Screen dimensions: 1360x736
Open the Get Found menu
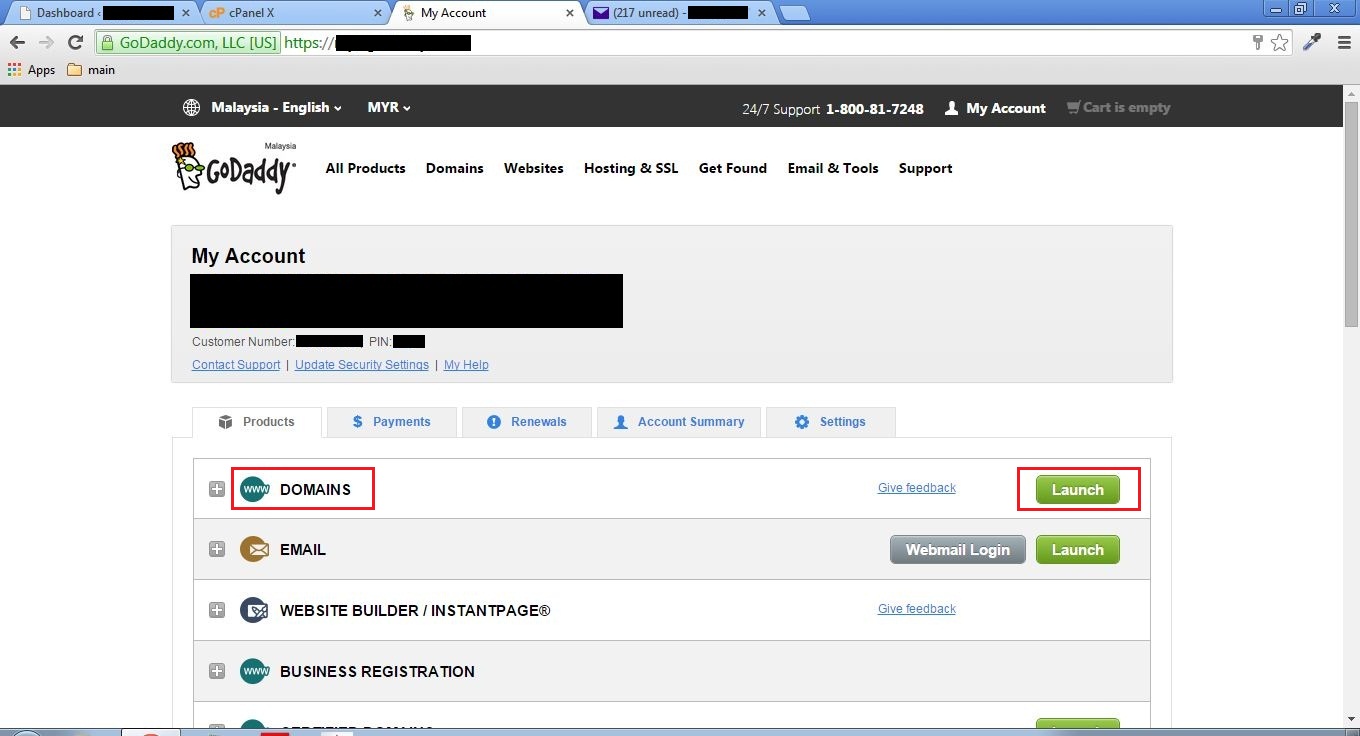pyautogui.click(x=732, y=168)
